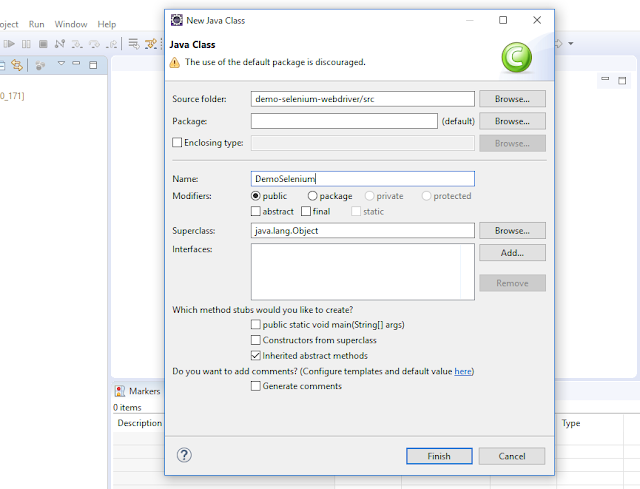Click the Link with Editor yellow arrows icon

(17, 65)
